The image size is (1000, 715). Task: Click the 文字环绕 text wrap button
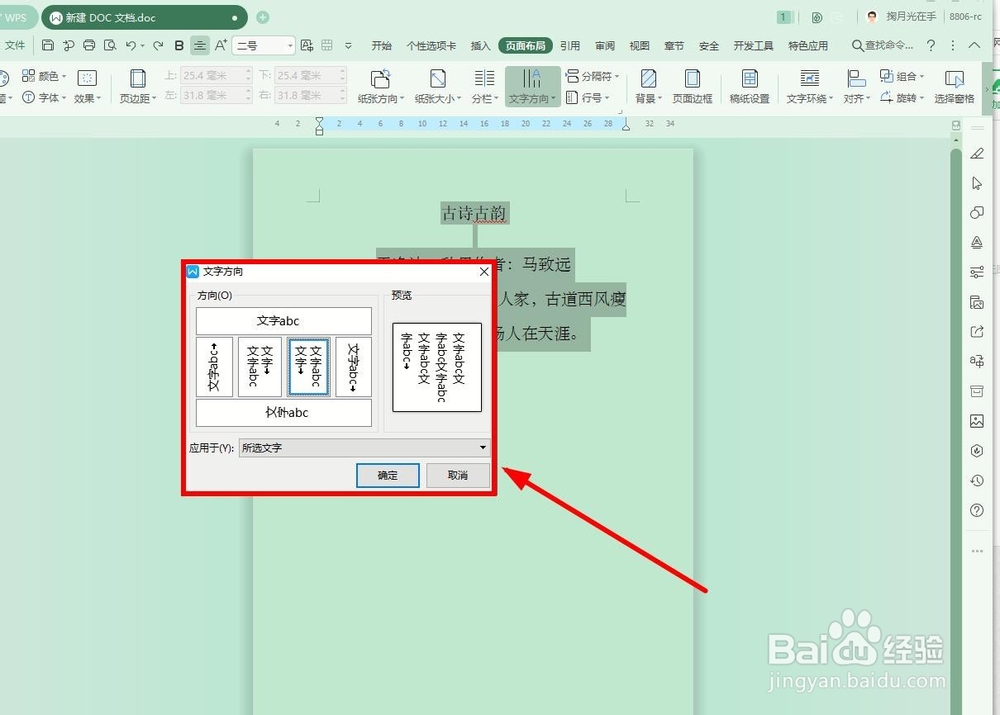(x=809, y=85)
